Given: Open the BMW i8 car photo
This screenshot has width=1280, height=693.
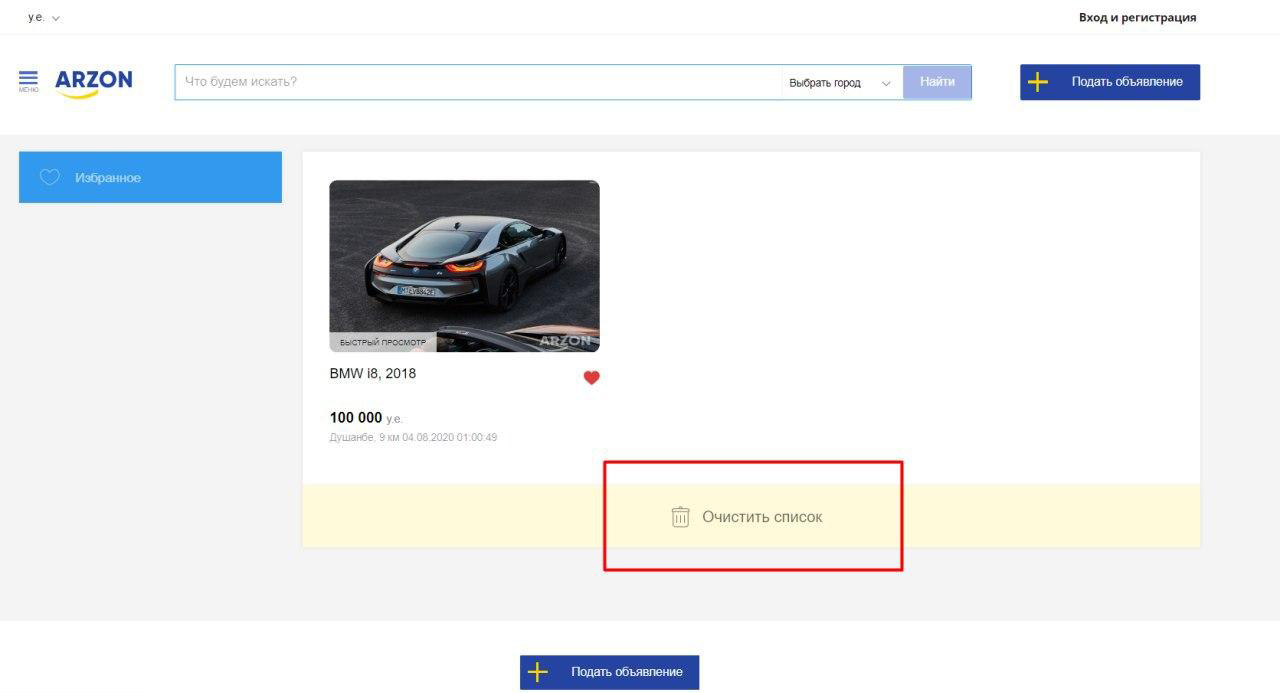Looking at the screenshot, I should point(464,255).
